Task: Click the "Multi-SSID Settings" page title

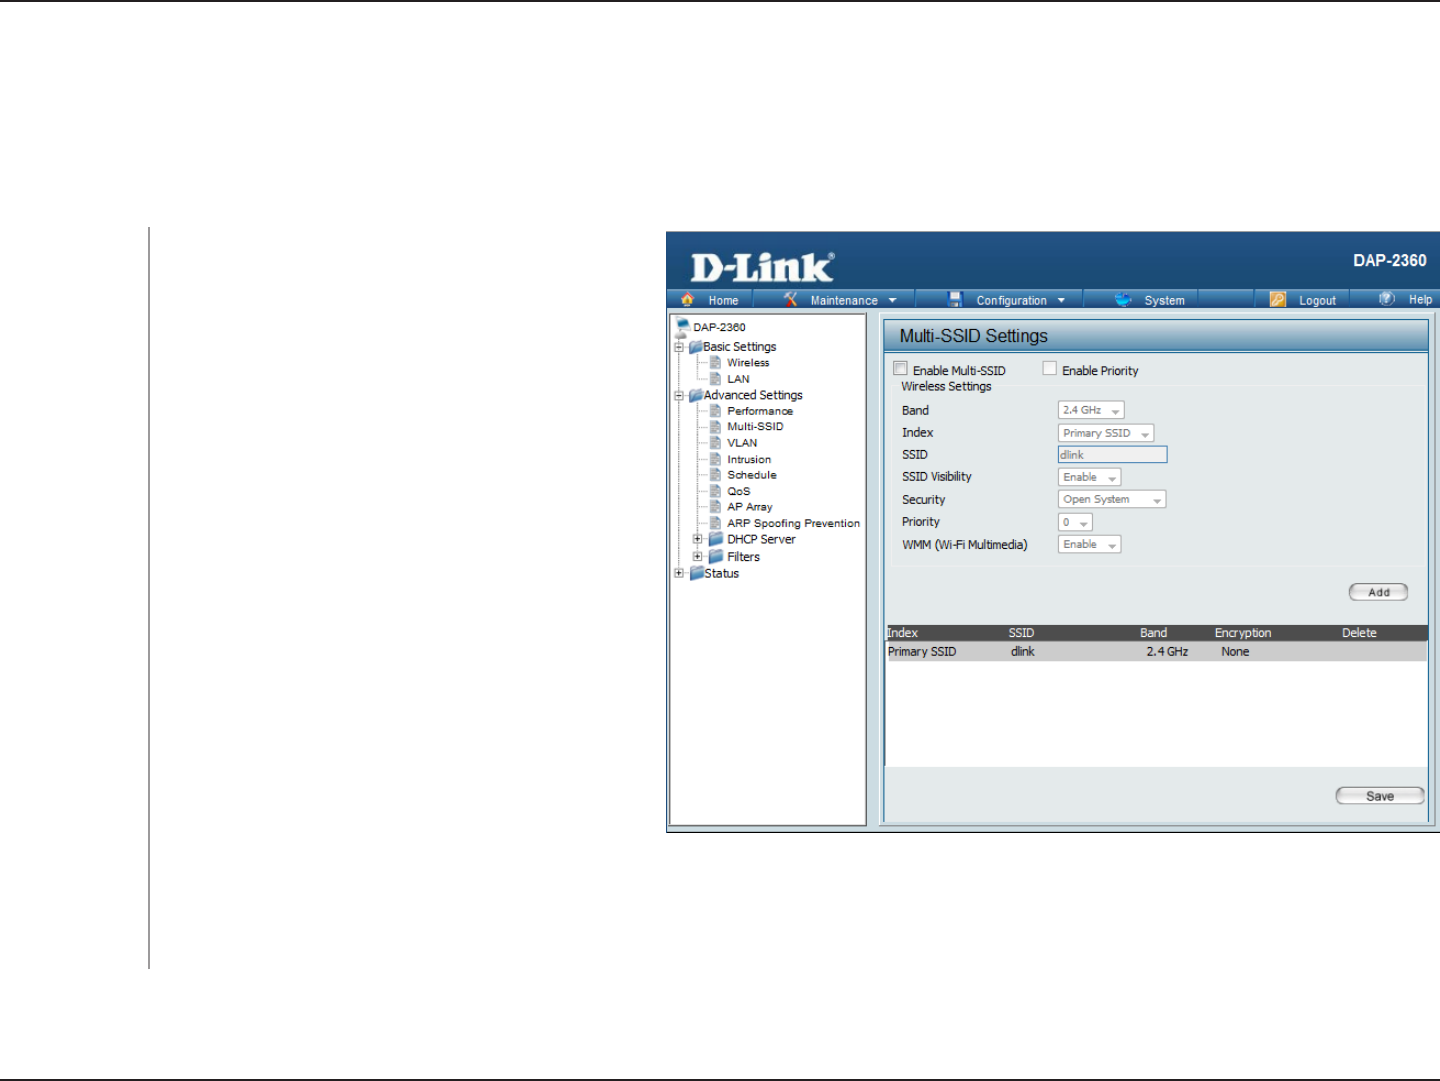Action: pyautogui.click(x=974, y=336)
